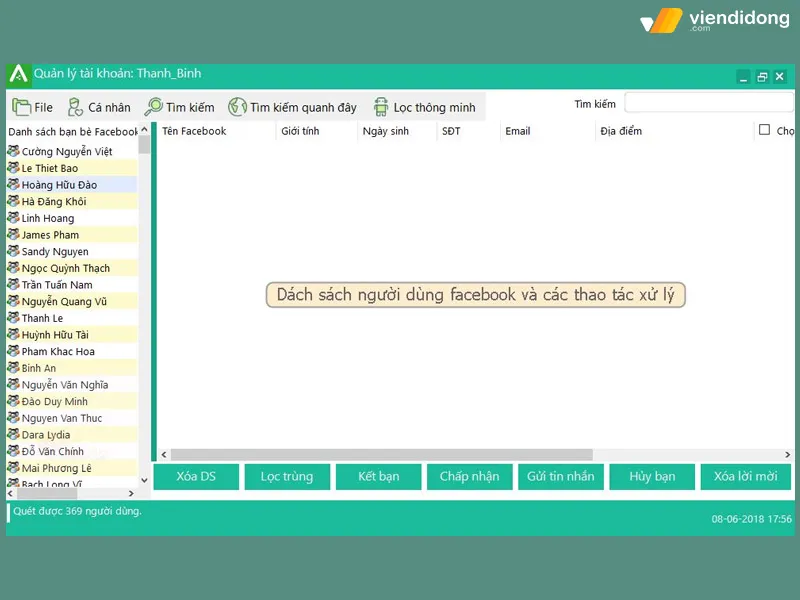Click the friend icon next to Binh An
This screenshot has width=800, height=600.
click(13, 368)
